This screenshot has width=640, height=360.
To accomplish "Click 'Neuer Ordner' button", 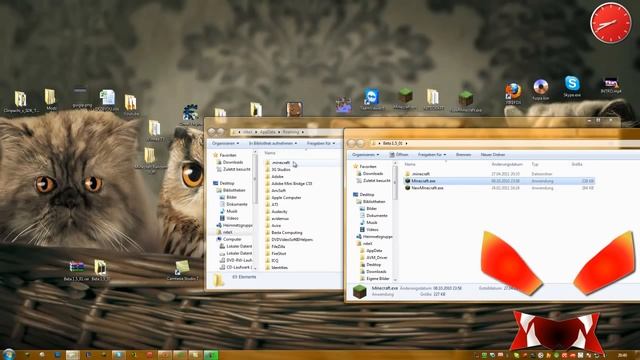I will [x=493, y=155].
